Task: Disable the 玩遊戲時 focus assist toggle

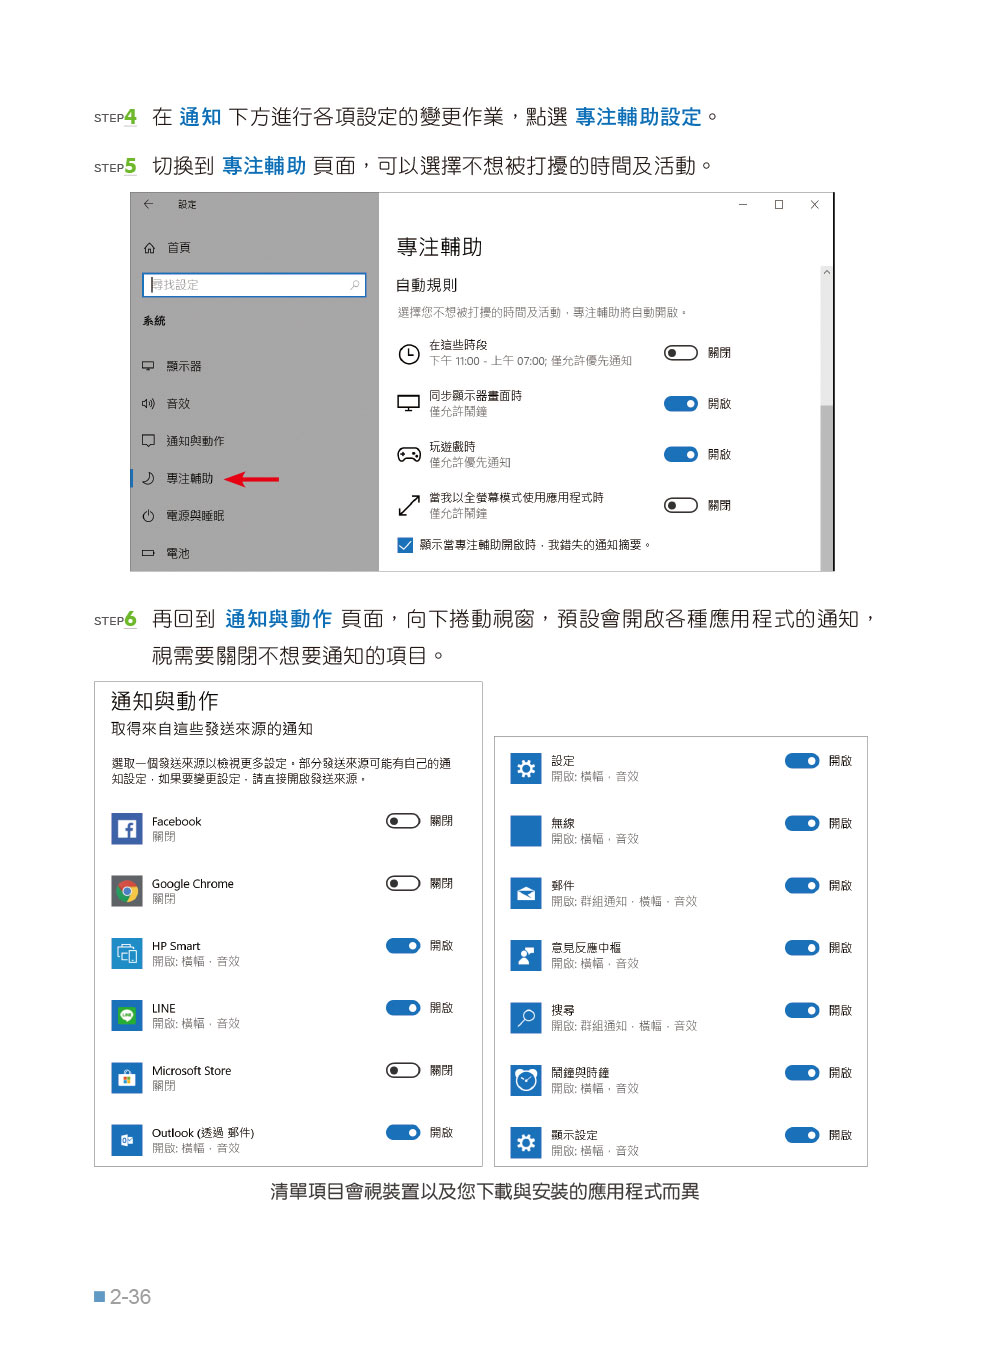Action: (x=681, y=455)
